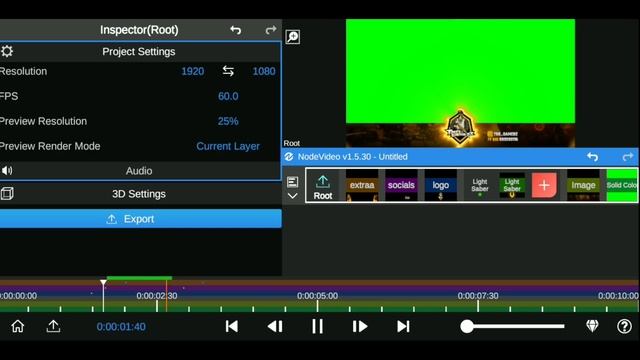The width and height of the screenshot is (640, 360).
Task: Open the preview zoom magnifier
Action: tap(293, 37)
